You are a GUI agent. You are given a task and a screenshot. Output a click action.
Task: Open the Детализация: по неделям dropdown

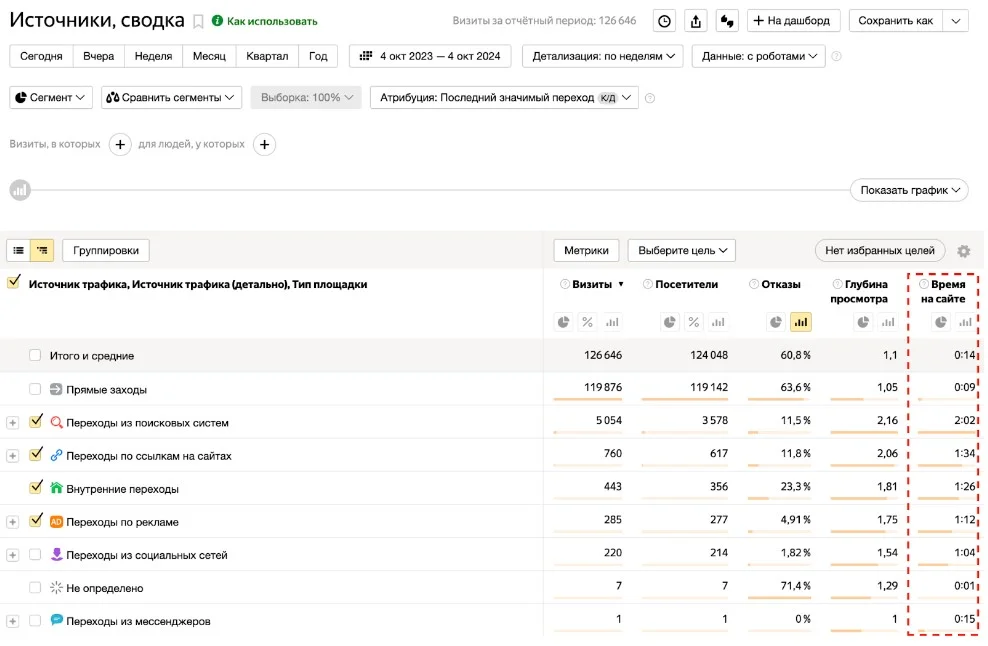pos(602,56)
